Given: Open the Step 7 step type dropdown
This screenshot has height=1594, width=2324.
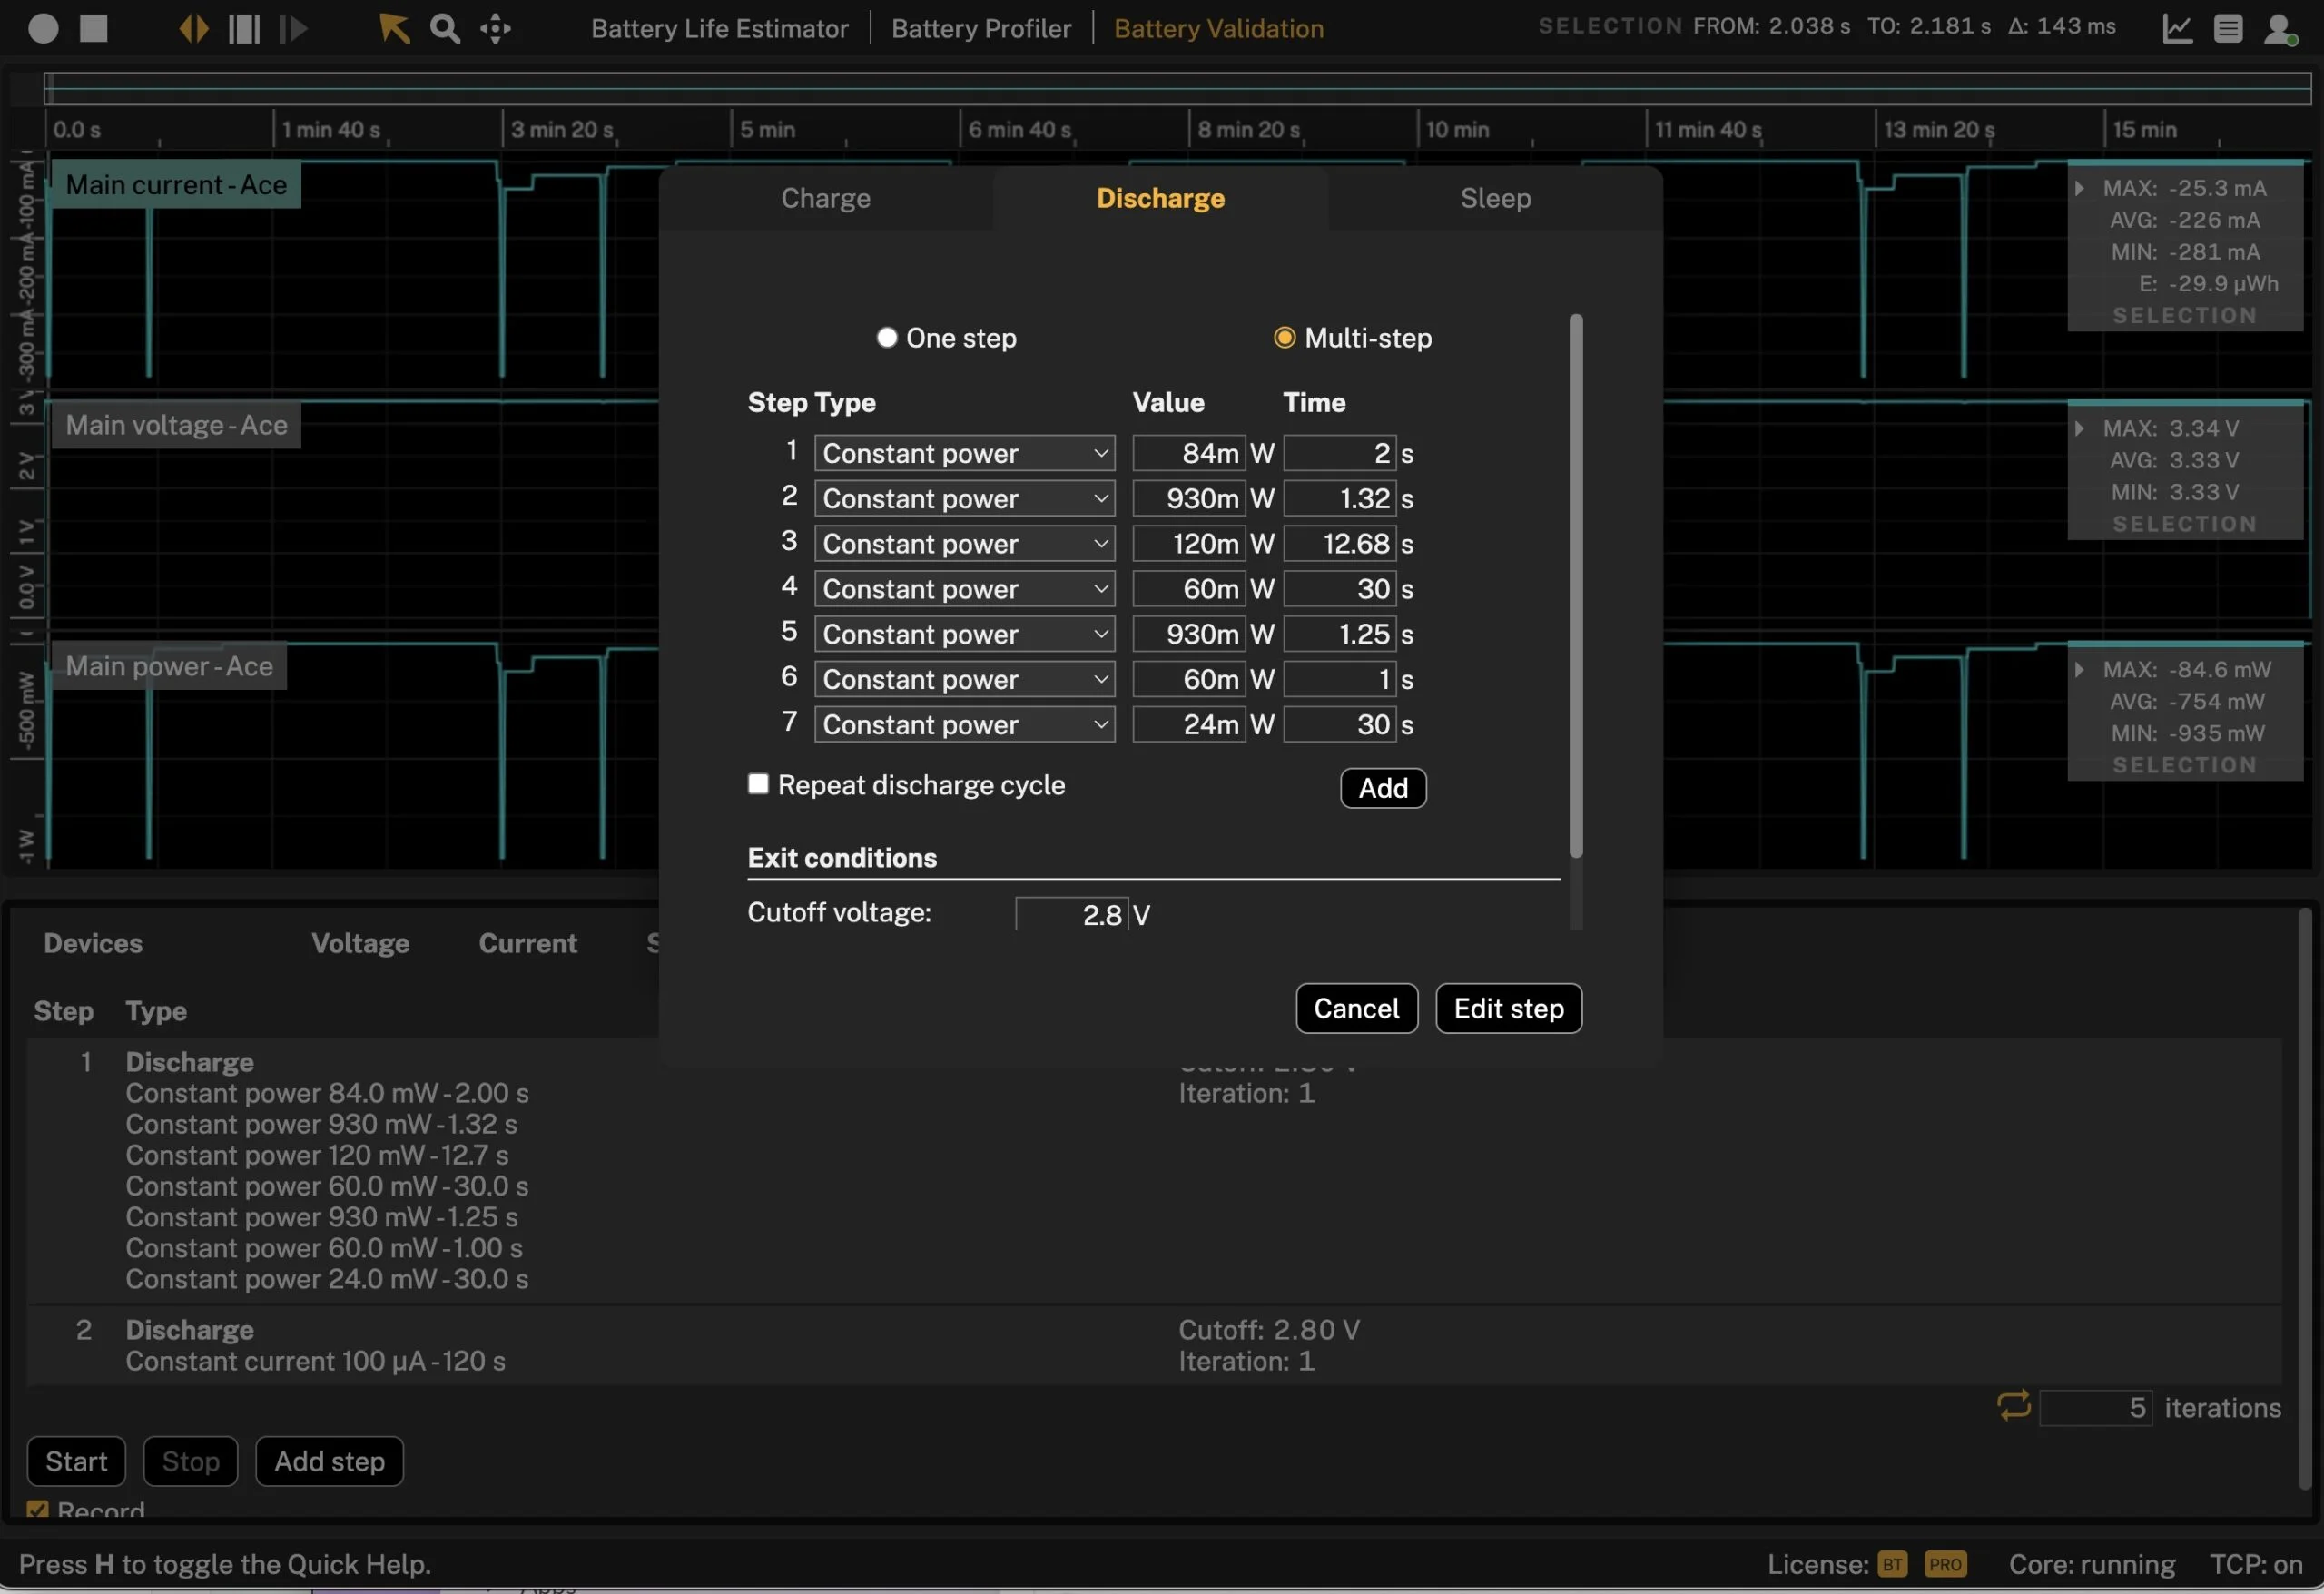Looking at the screenshot, I should (963, 724).
